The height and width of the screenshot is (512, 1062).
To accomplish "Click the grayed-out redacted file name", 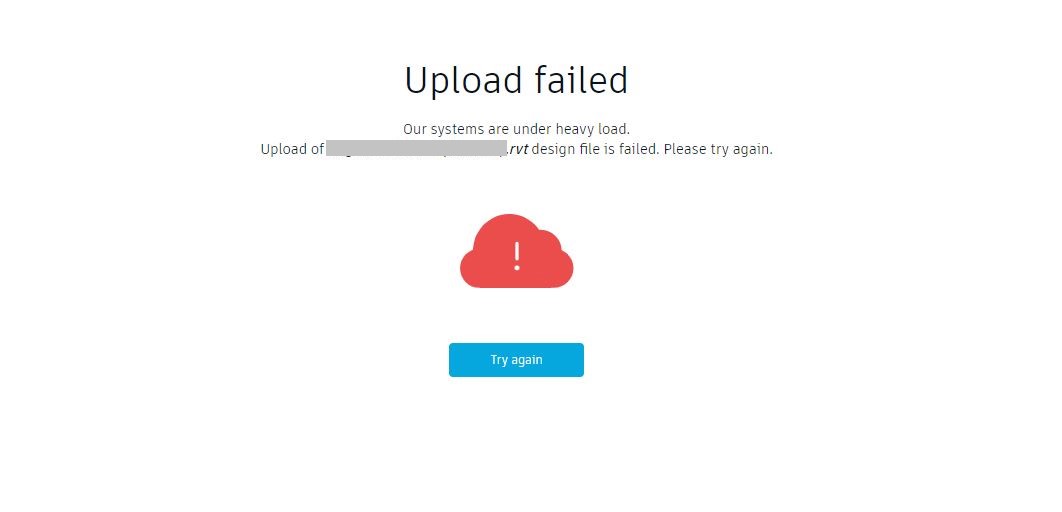I will [x=417, y=148].
